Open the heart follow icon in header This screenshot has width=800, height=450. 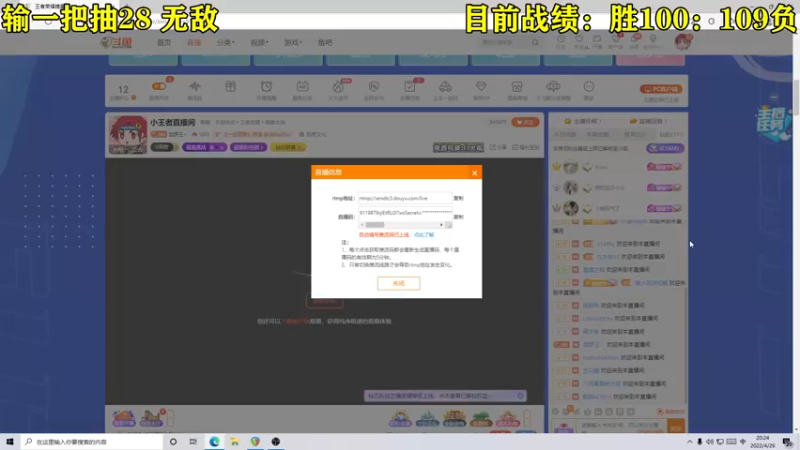point(579,39)
